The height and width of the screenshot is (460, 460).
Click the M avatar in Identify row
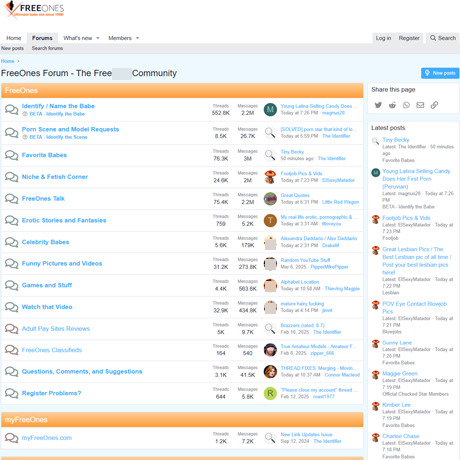coord(270,109)
